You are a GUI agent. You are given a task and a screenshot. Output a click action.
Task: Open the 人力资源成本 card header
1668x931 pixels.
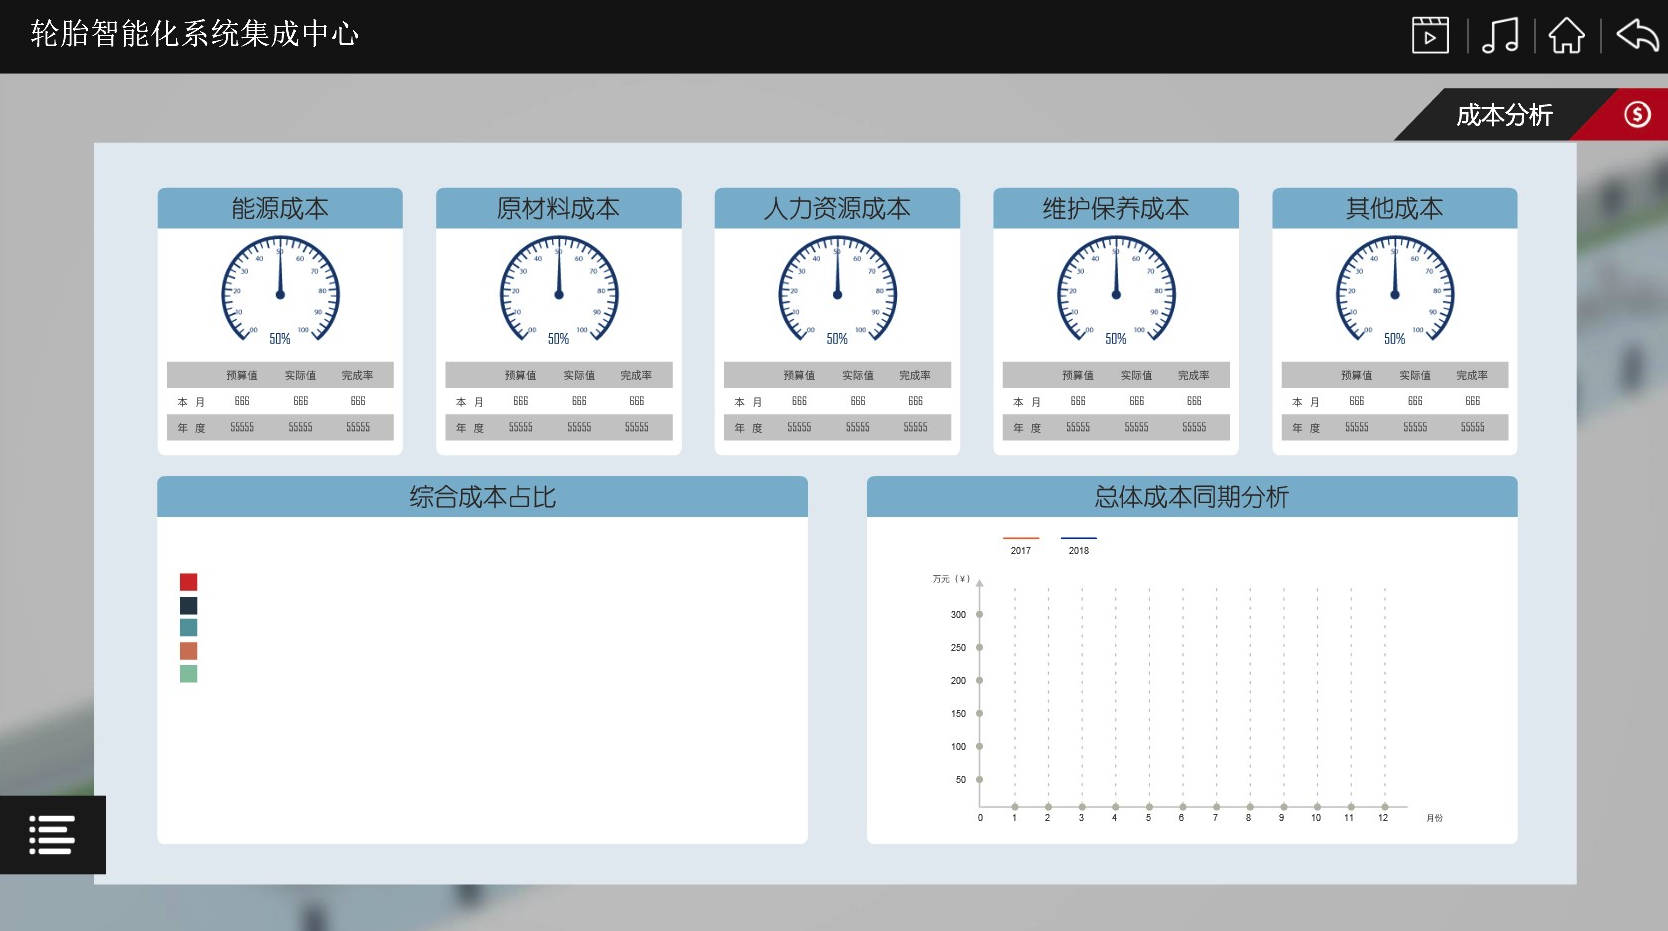(837, 208)
